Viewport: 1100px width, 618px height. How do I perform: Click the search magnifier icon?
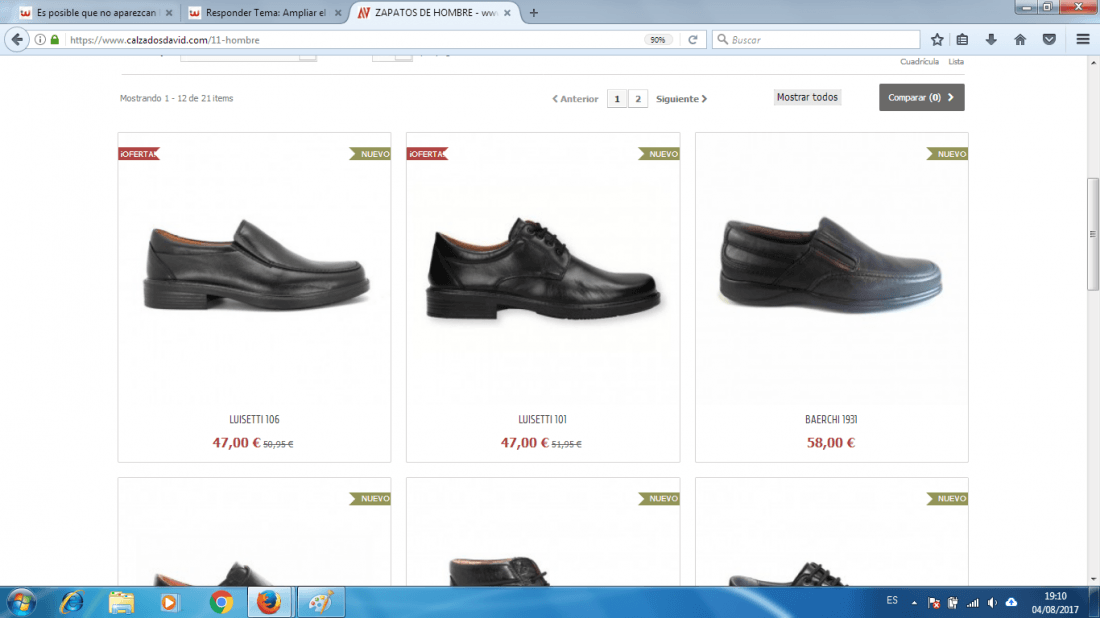coord(723,40)
